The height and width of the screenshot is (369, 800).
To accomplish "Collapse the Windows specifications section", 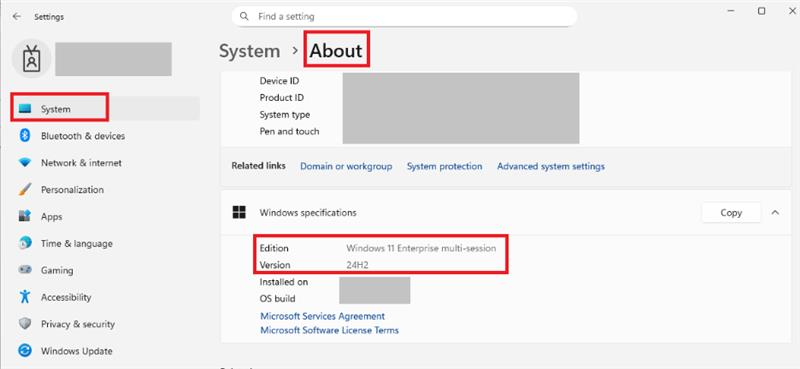I will (x=775, y=212).
